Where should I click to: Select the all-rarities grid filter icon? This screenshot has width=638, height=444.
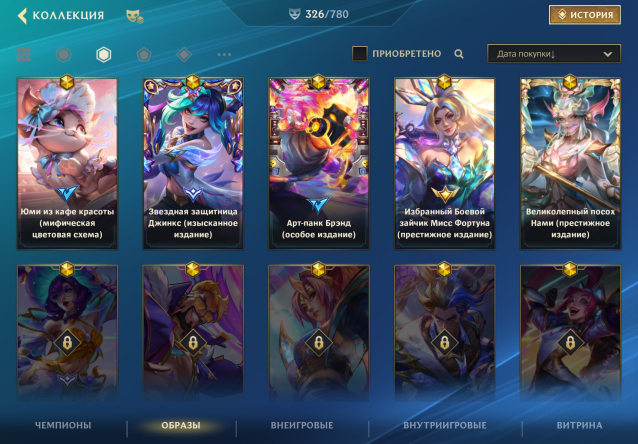24,54
